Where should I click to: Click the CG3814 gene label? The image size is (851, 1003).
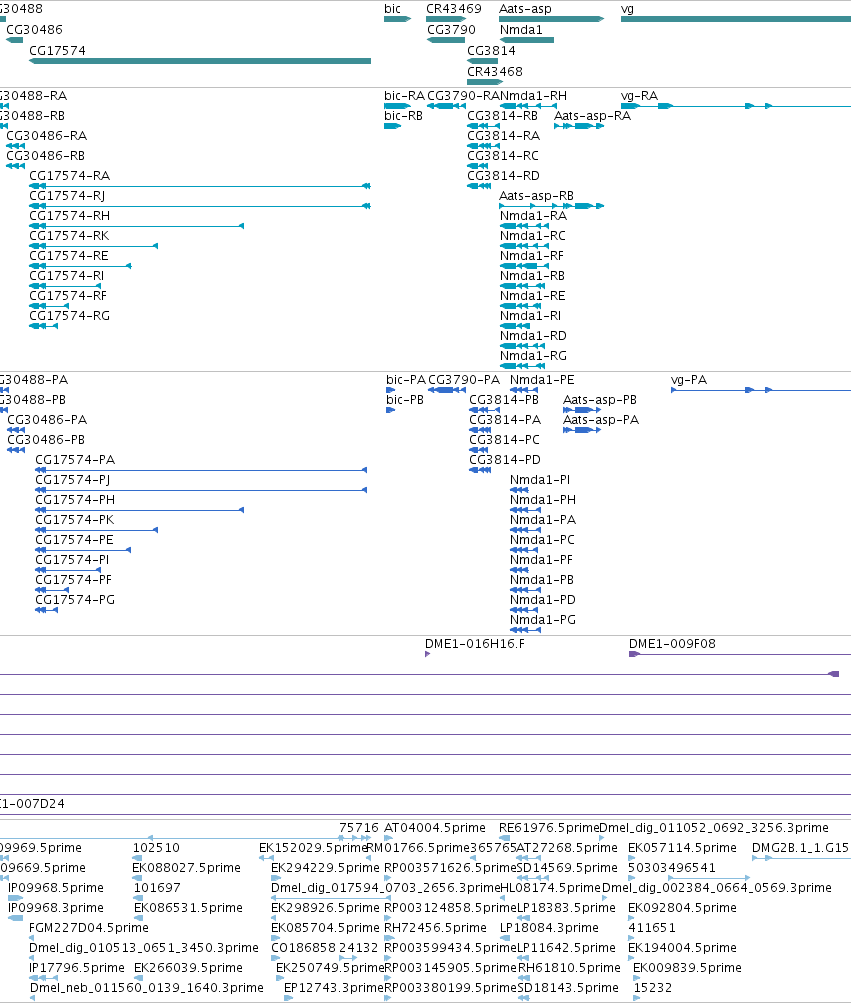[x=491, y=51]
